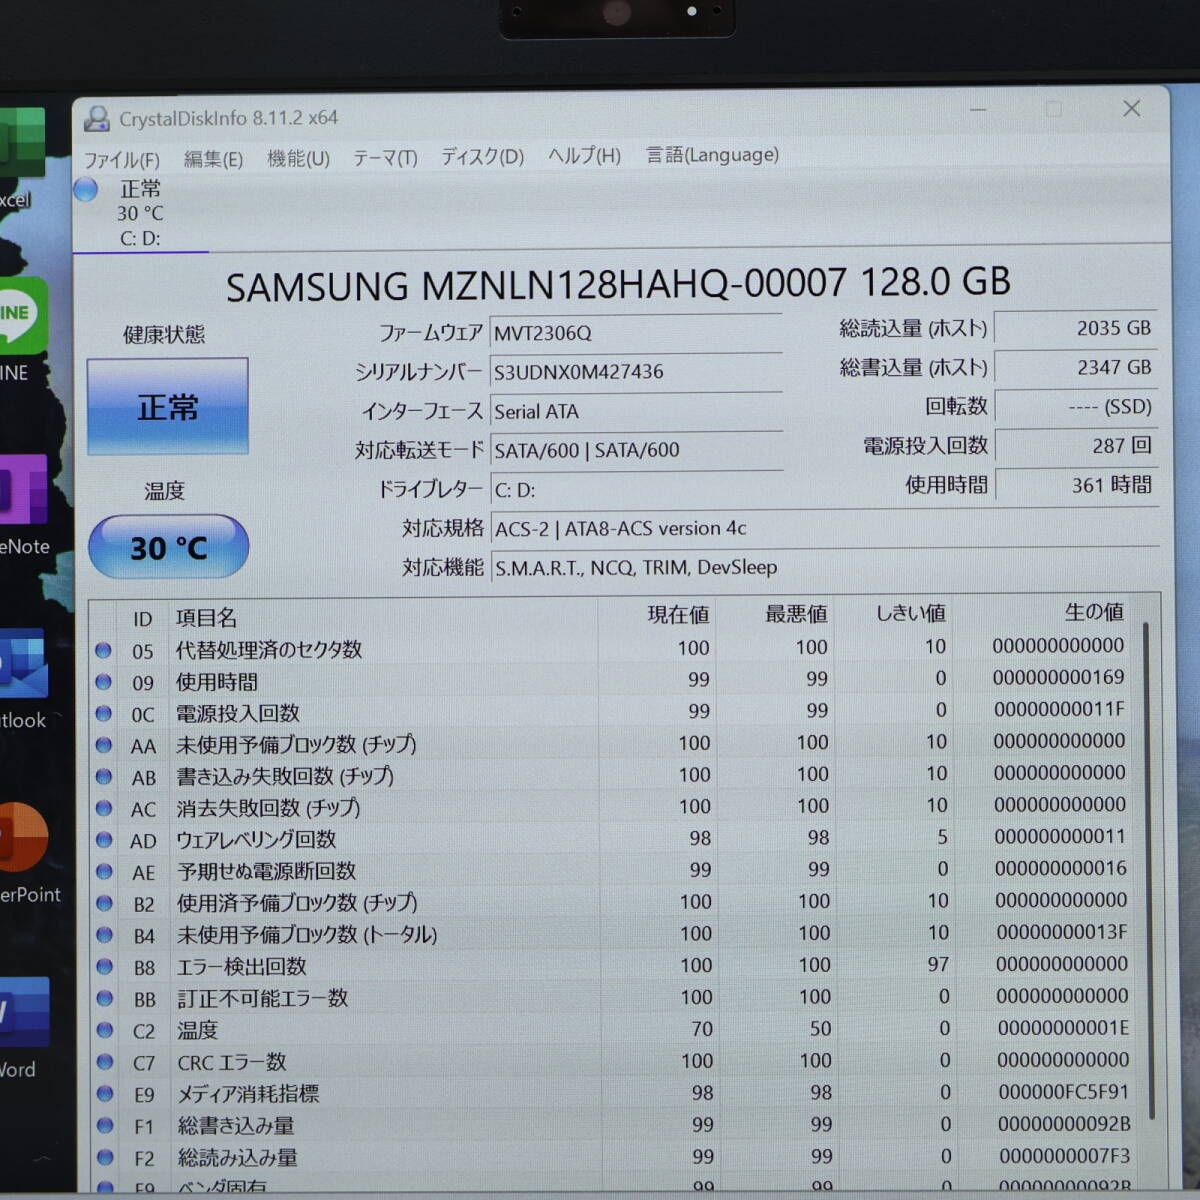Select the メディア消耗指標 attribute name
The height and width of the screenshot is (1200, 1200).
pyautogui.click(x=248, y=1094)
